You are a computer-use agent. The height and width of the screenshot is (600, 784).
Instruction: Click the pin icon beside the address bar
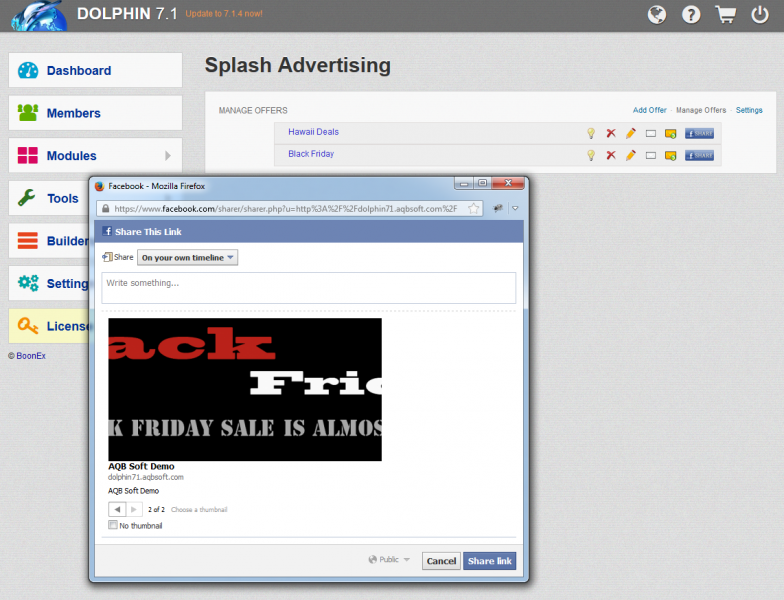tap(498, 208)
